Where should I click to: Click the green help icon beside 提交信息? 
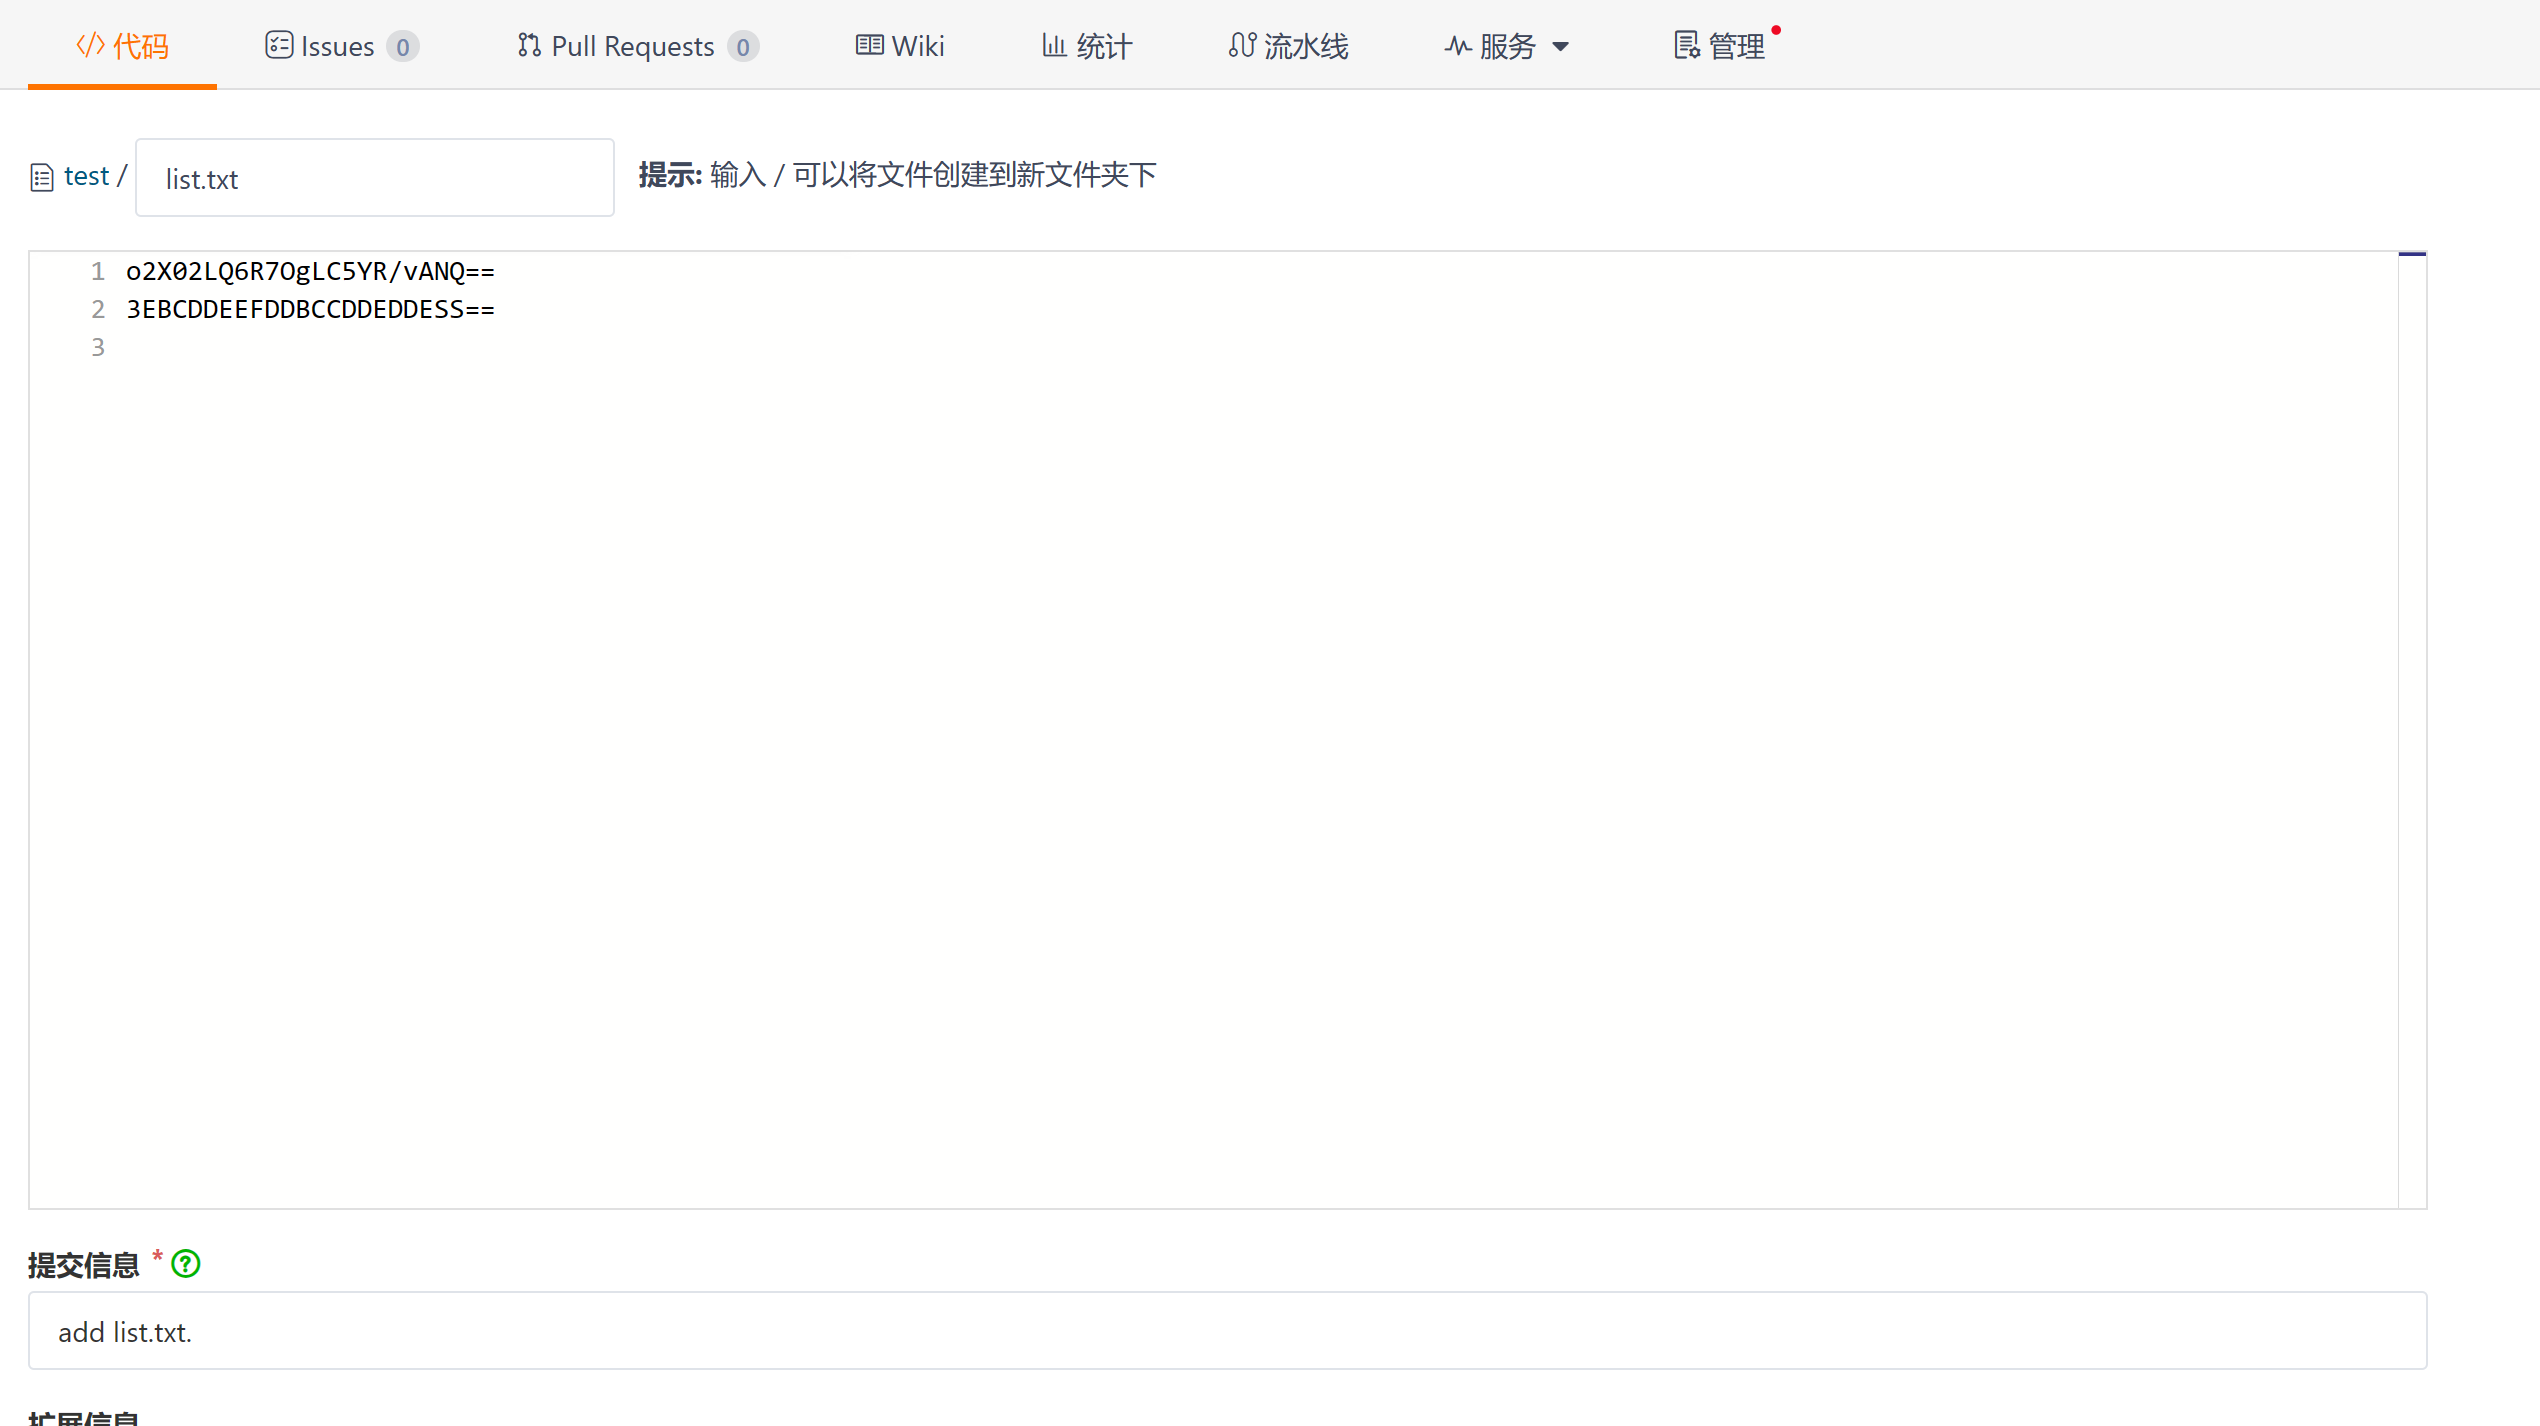pos(186,1264)
